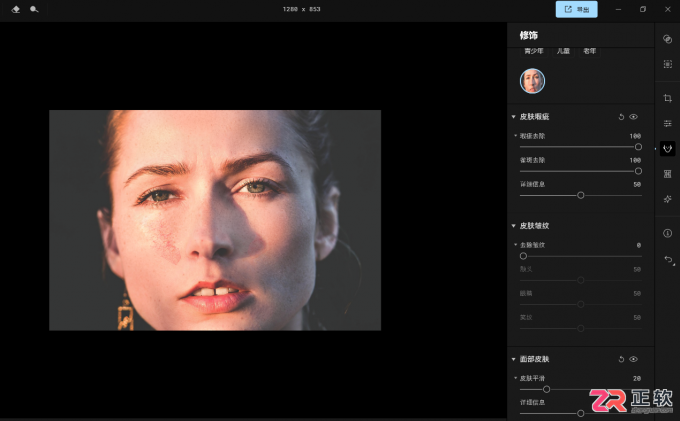Image resolution: width=680 pixels, height=421 pixels.
Task: Click the 瑕疵去除 slider handle
Action: click(x=638, y=147)
